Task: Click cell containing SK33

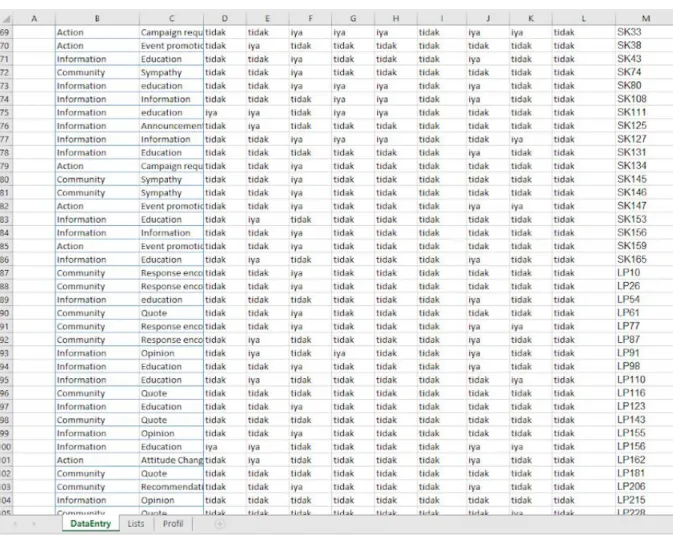Action: click(644, 32)
